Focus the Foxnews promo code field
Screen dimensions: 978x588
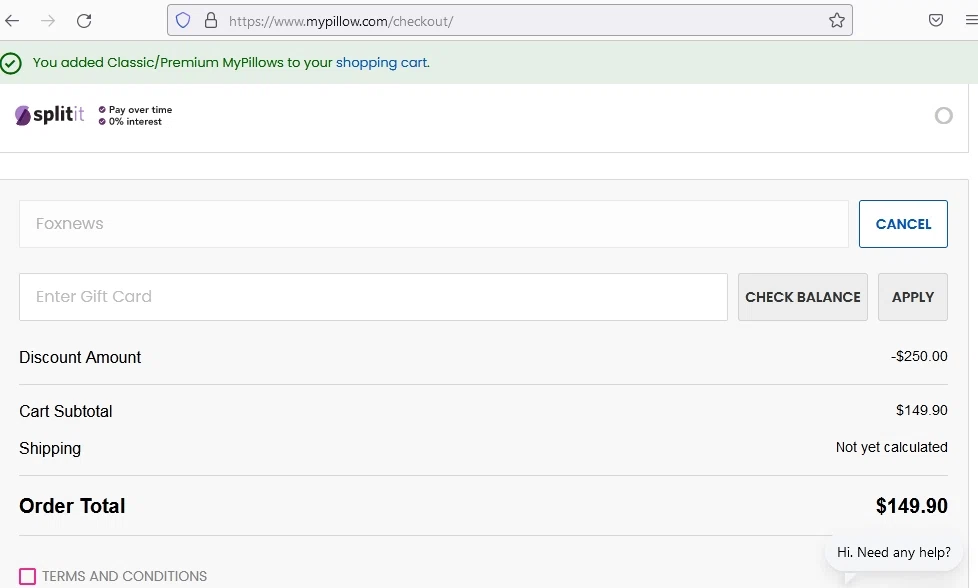[x=433, y=224]
